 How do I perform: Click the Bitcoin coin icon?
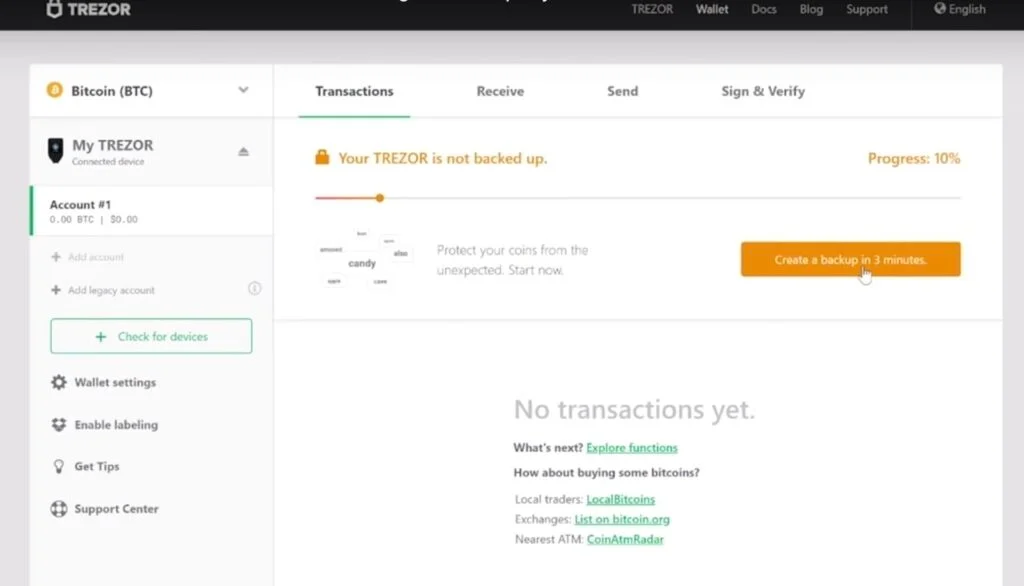(x=54, y=91)
